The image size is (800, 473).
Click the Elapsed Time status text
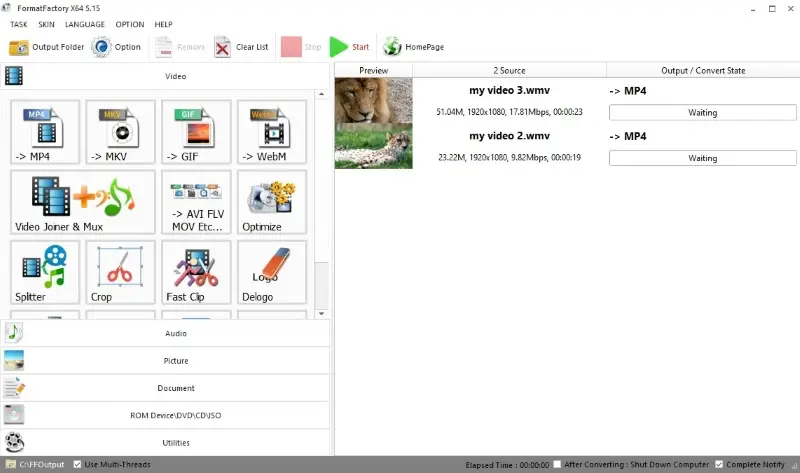pos(507,465)
